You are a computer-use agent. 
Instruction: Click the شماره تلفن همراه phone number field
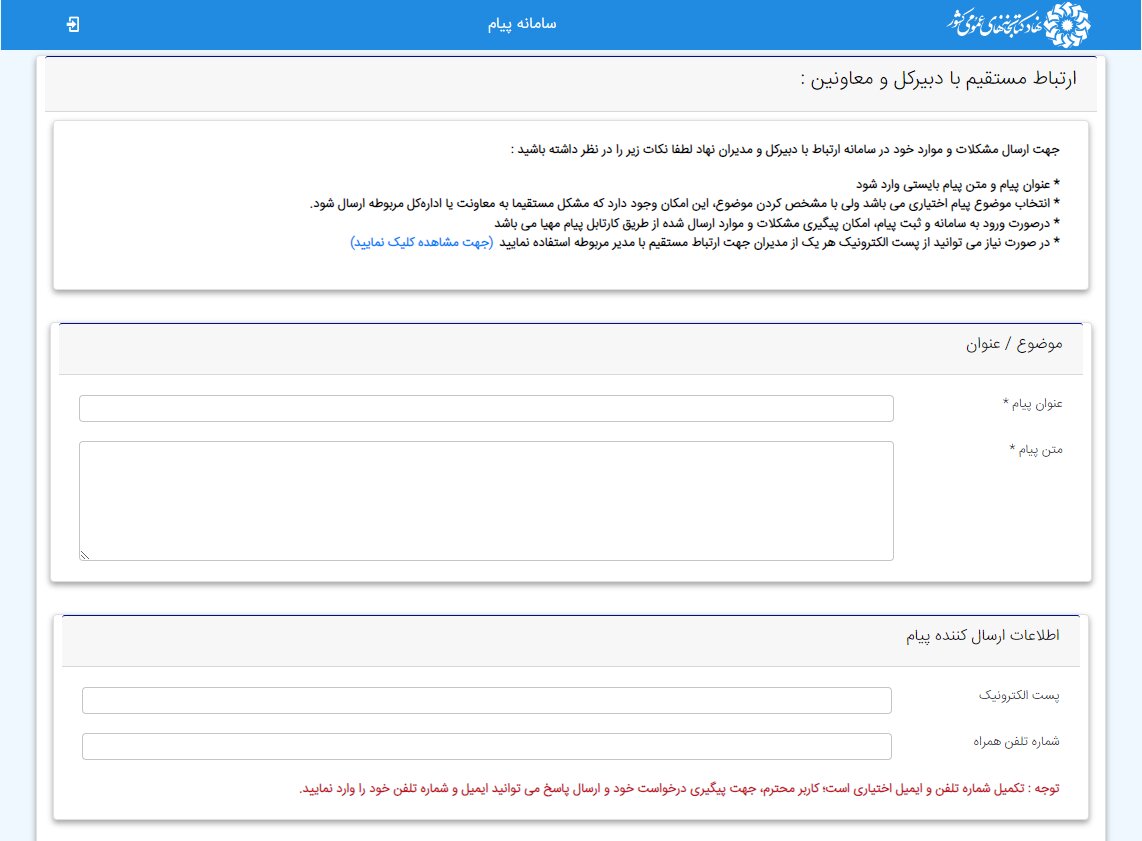tap(486, 746)
